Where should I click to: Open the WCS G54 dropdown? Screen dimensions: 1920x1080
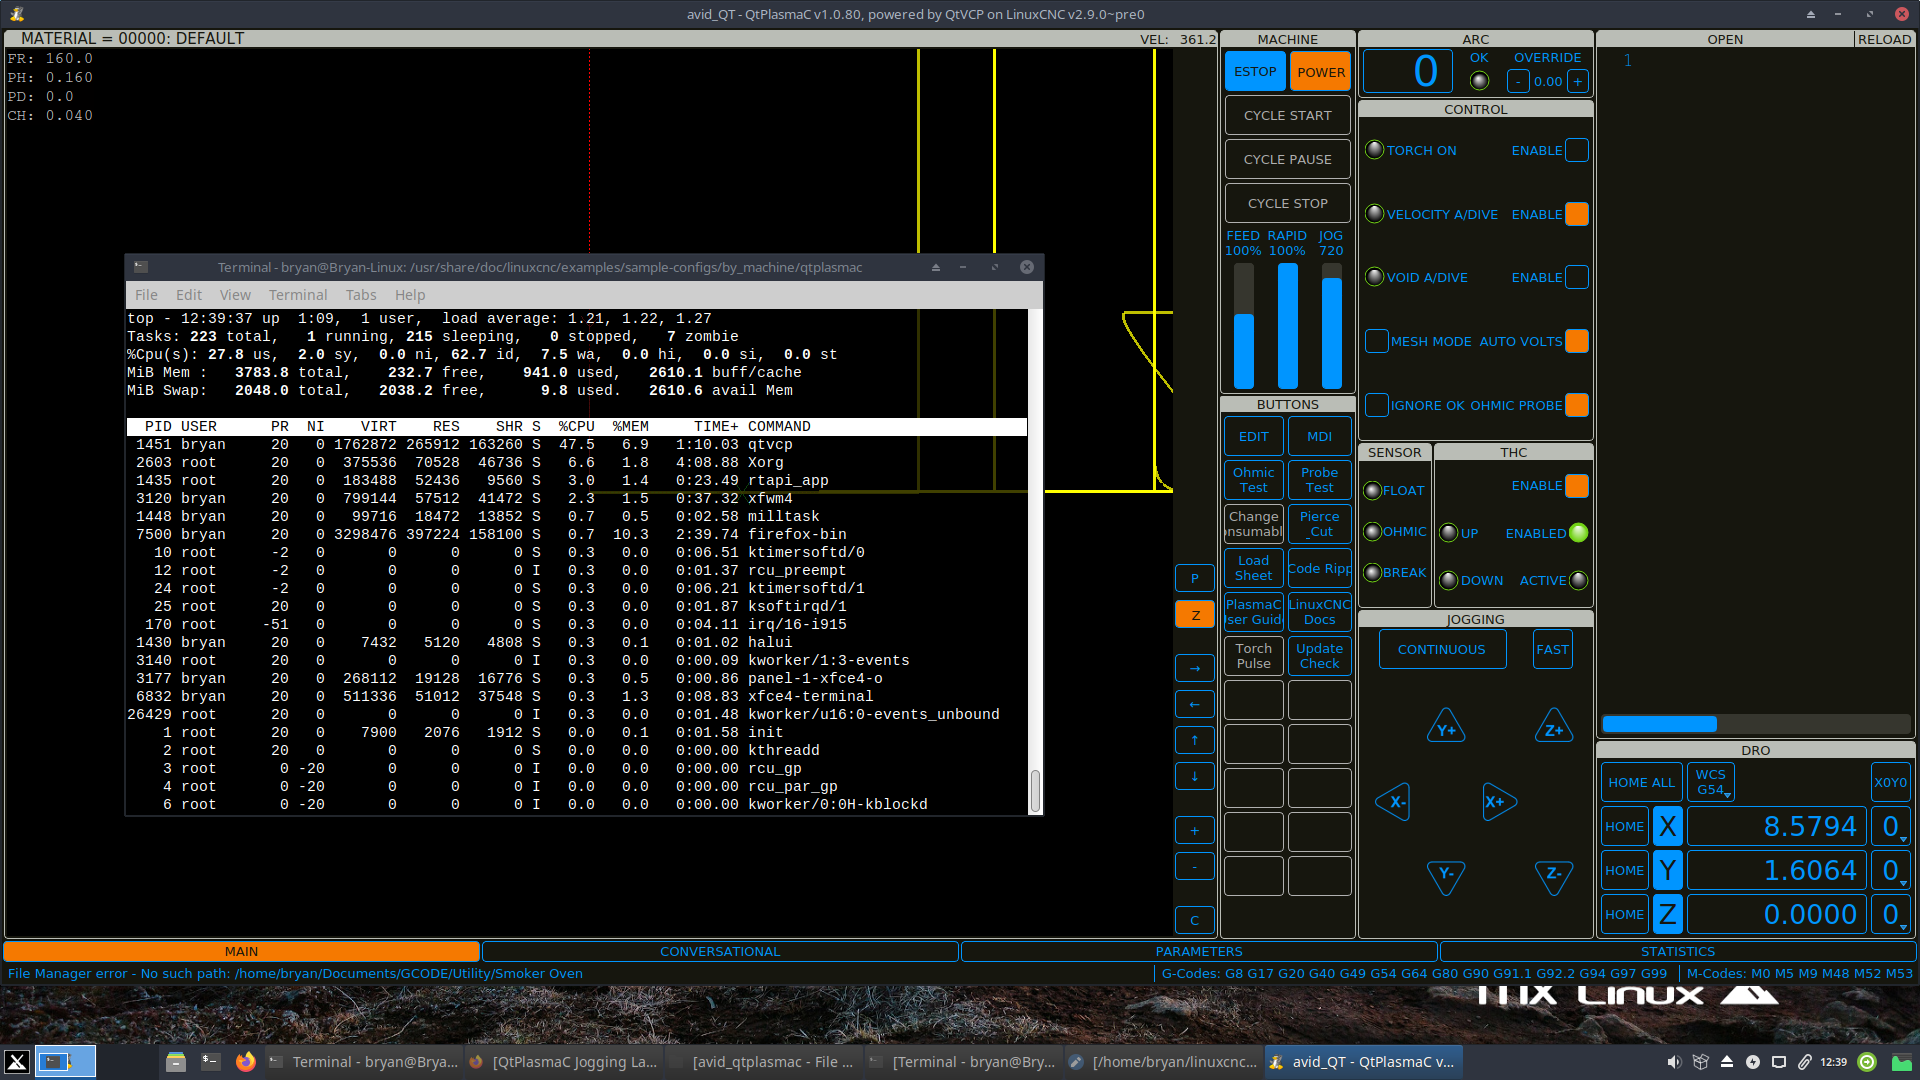click(x=1710, y=782)
